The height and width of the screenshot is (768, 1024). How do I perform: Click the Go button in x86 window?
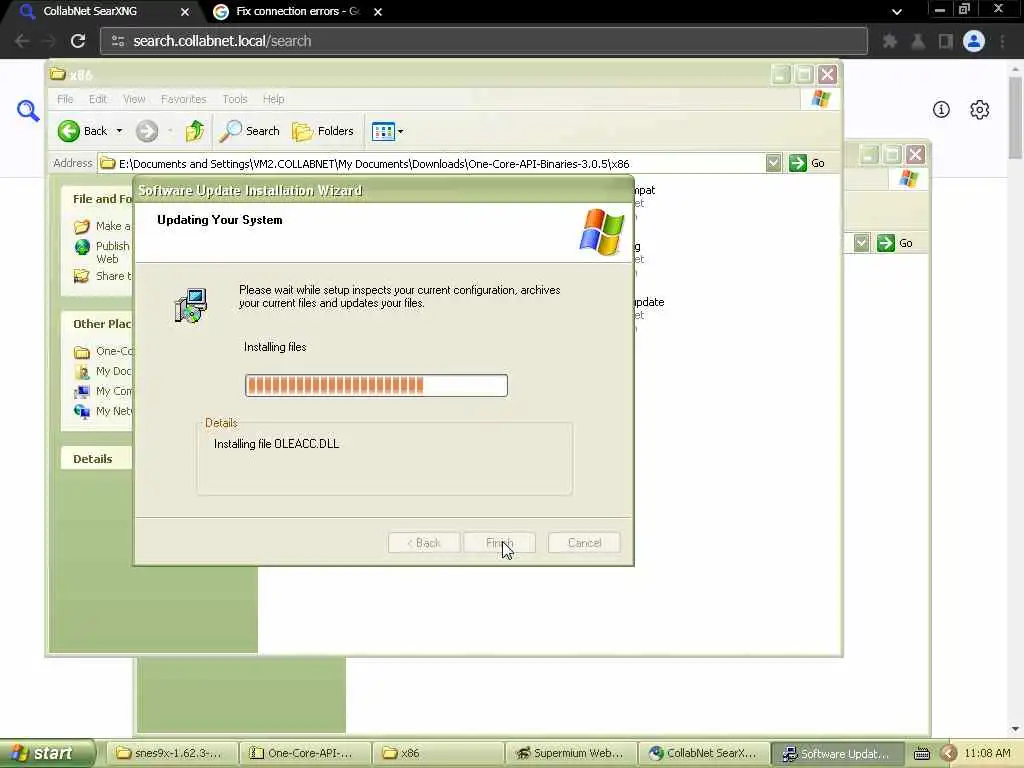click(807, 163)
